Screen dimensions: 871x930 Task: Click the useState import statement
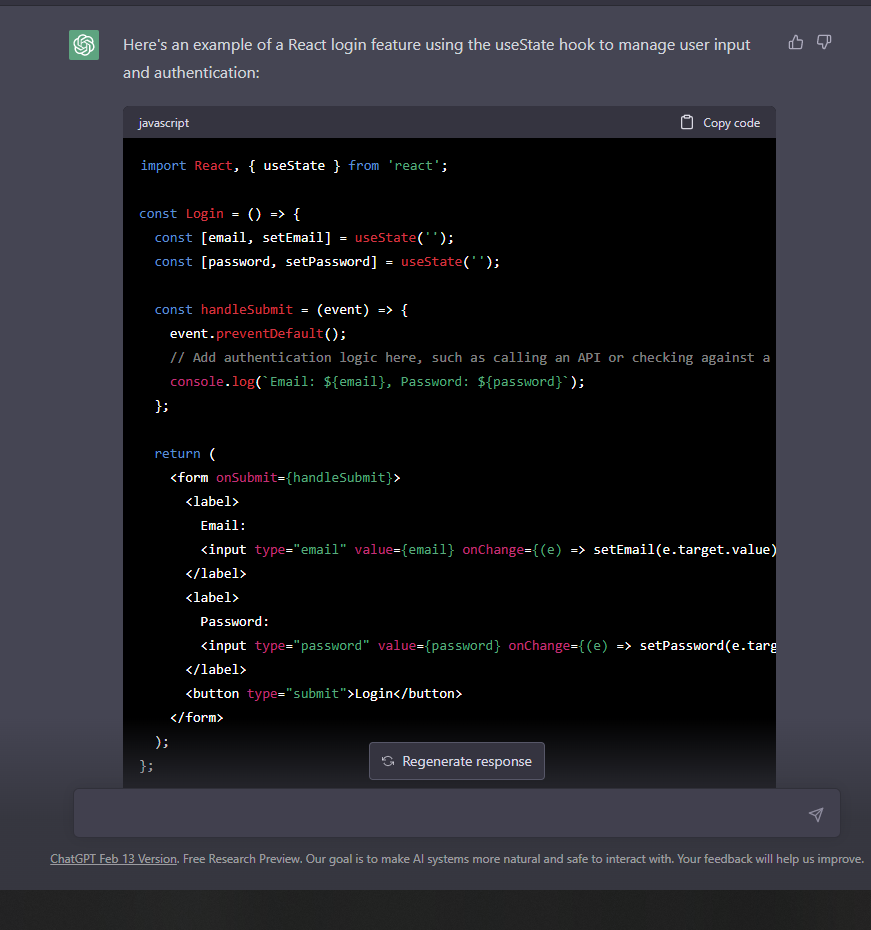click(294, 165)
